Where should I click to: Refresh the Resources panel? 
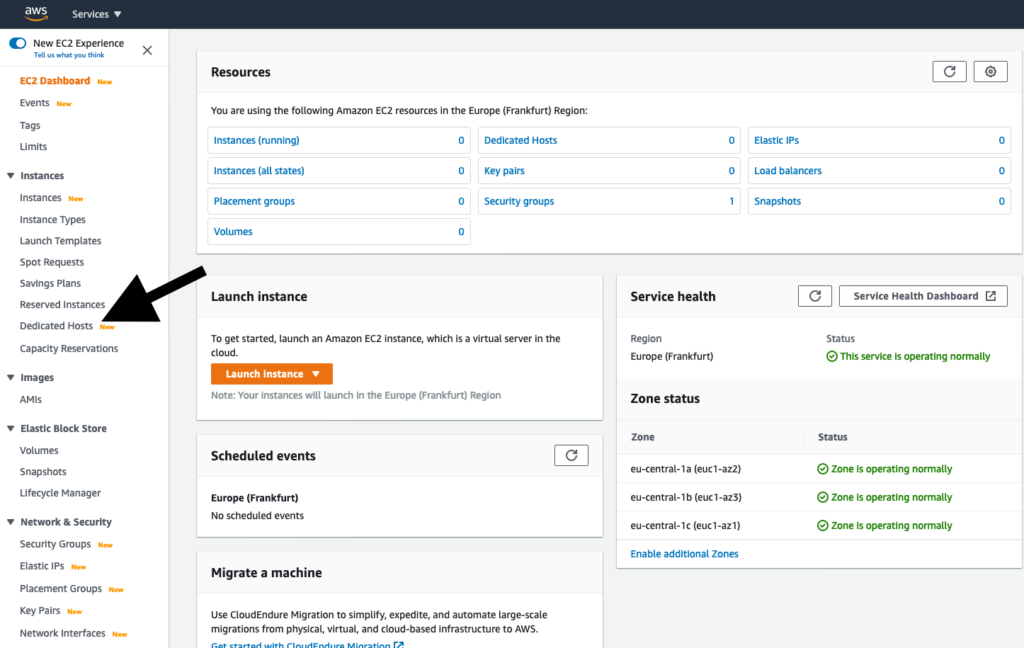pyautogui.click(x=949, y=72)
